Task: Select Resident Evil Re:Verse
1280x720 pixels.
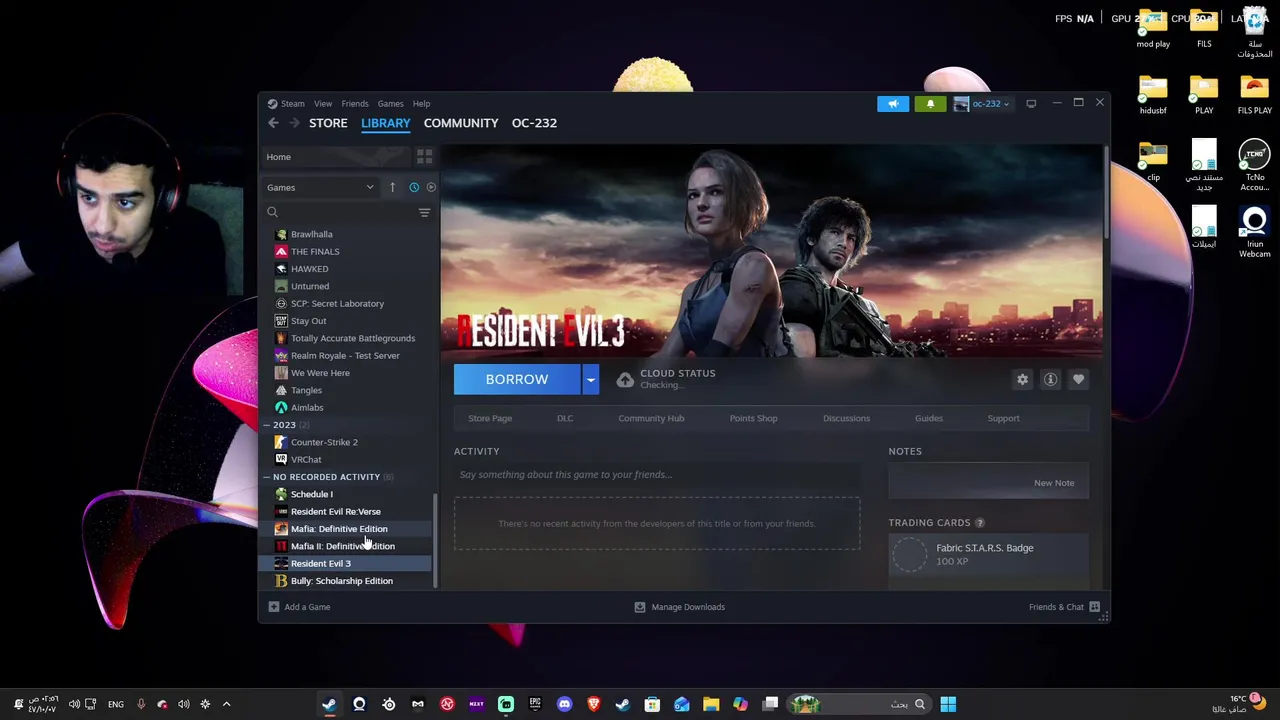Action: pyautogui.click(x=336, y=511)
